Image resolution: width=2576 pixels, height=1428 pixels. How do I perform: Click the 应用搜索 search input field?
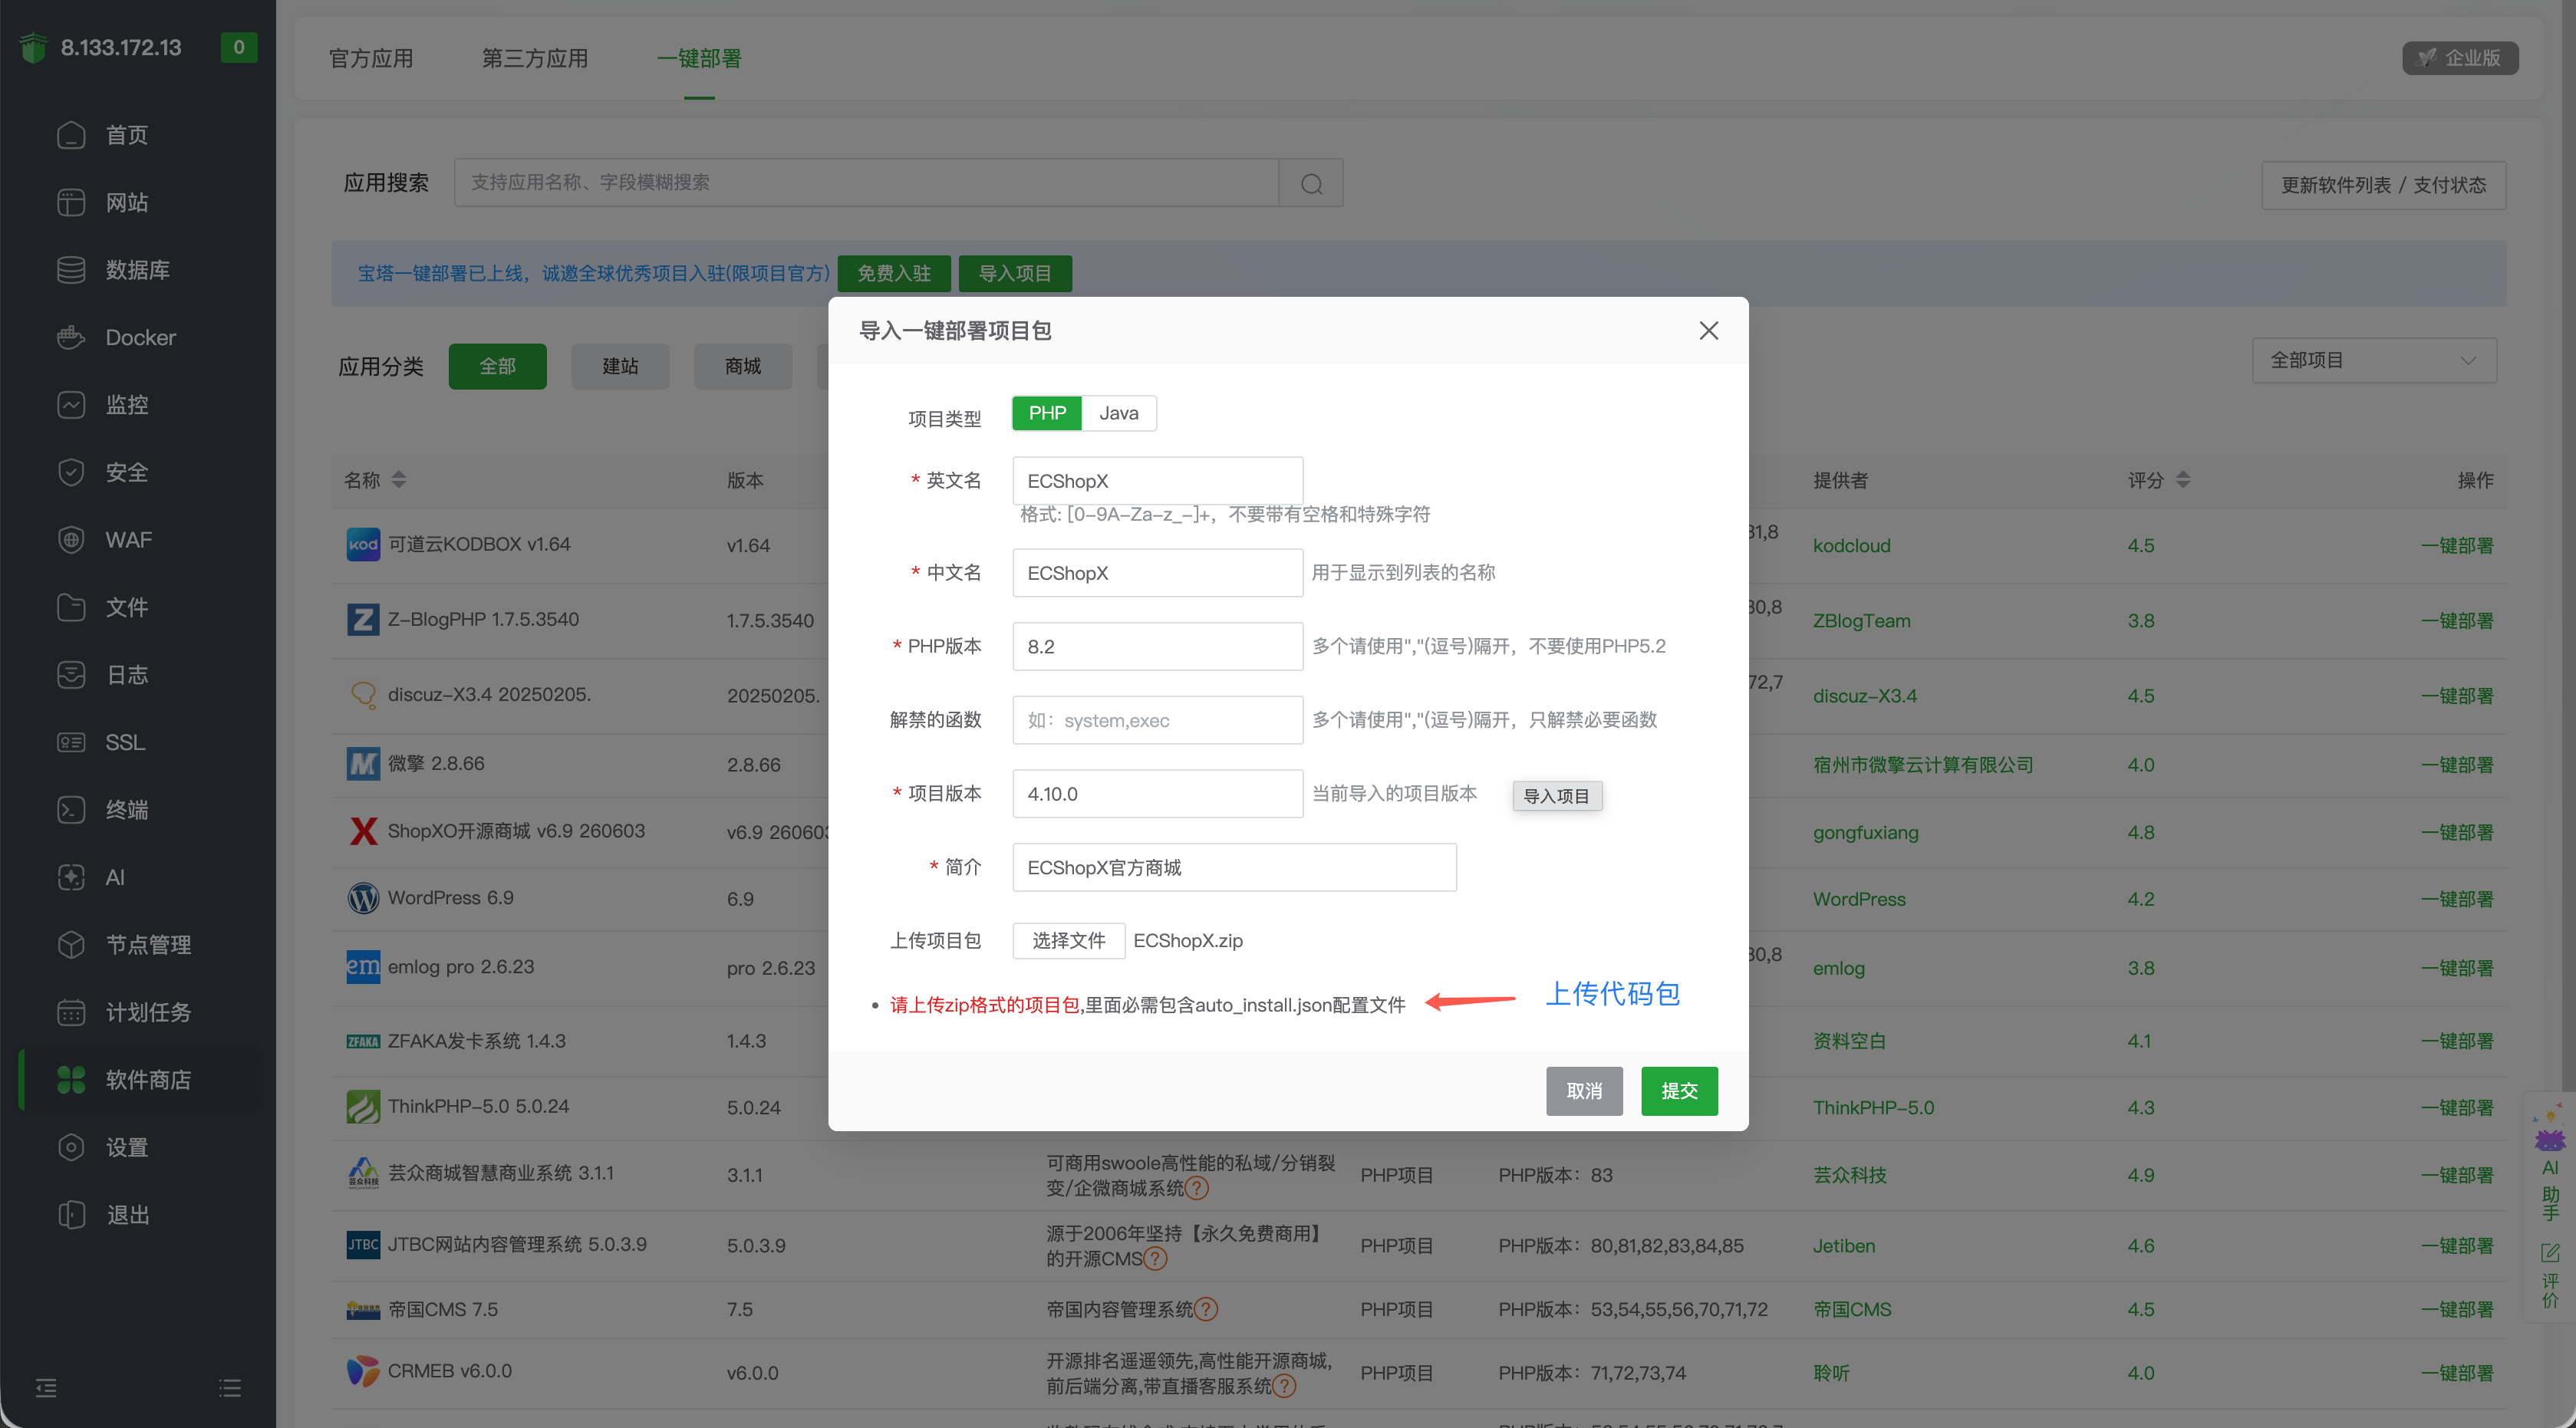866,183
